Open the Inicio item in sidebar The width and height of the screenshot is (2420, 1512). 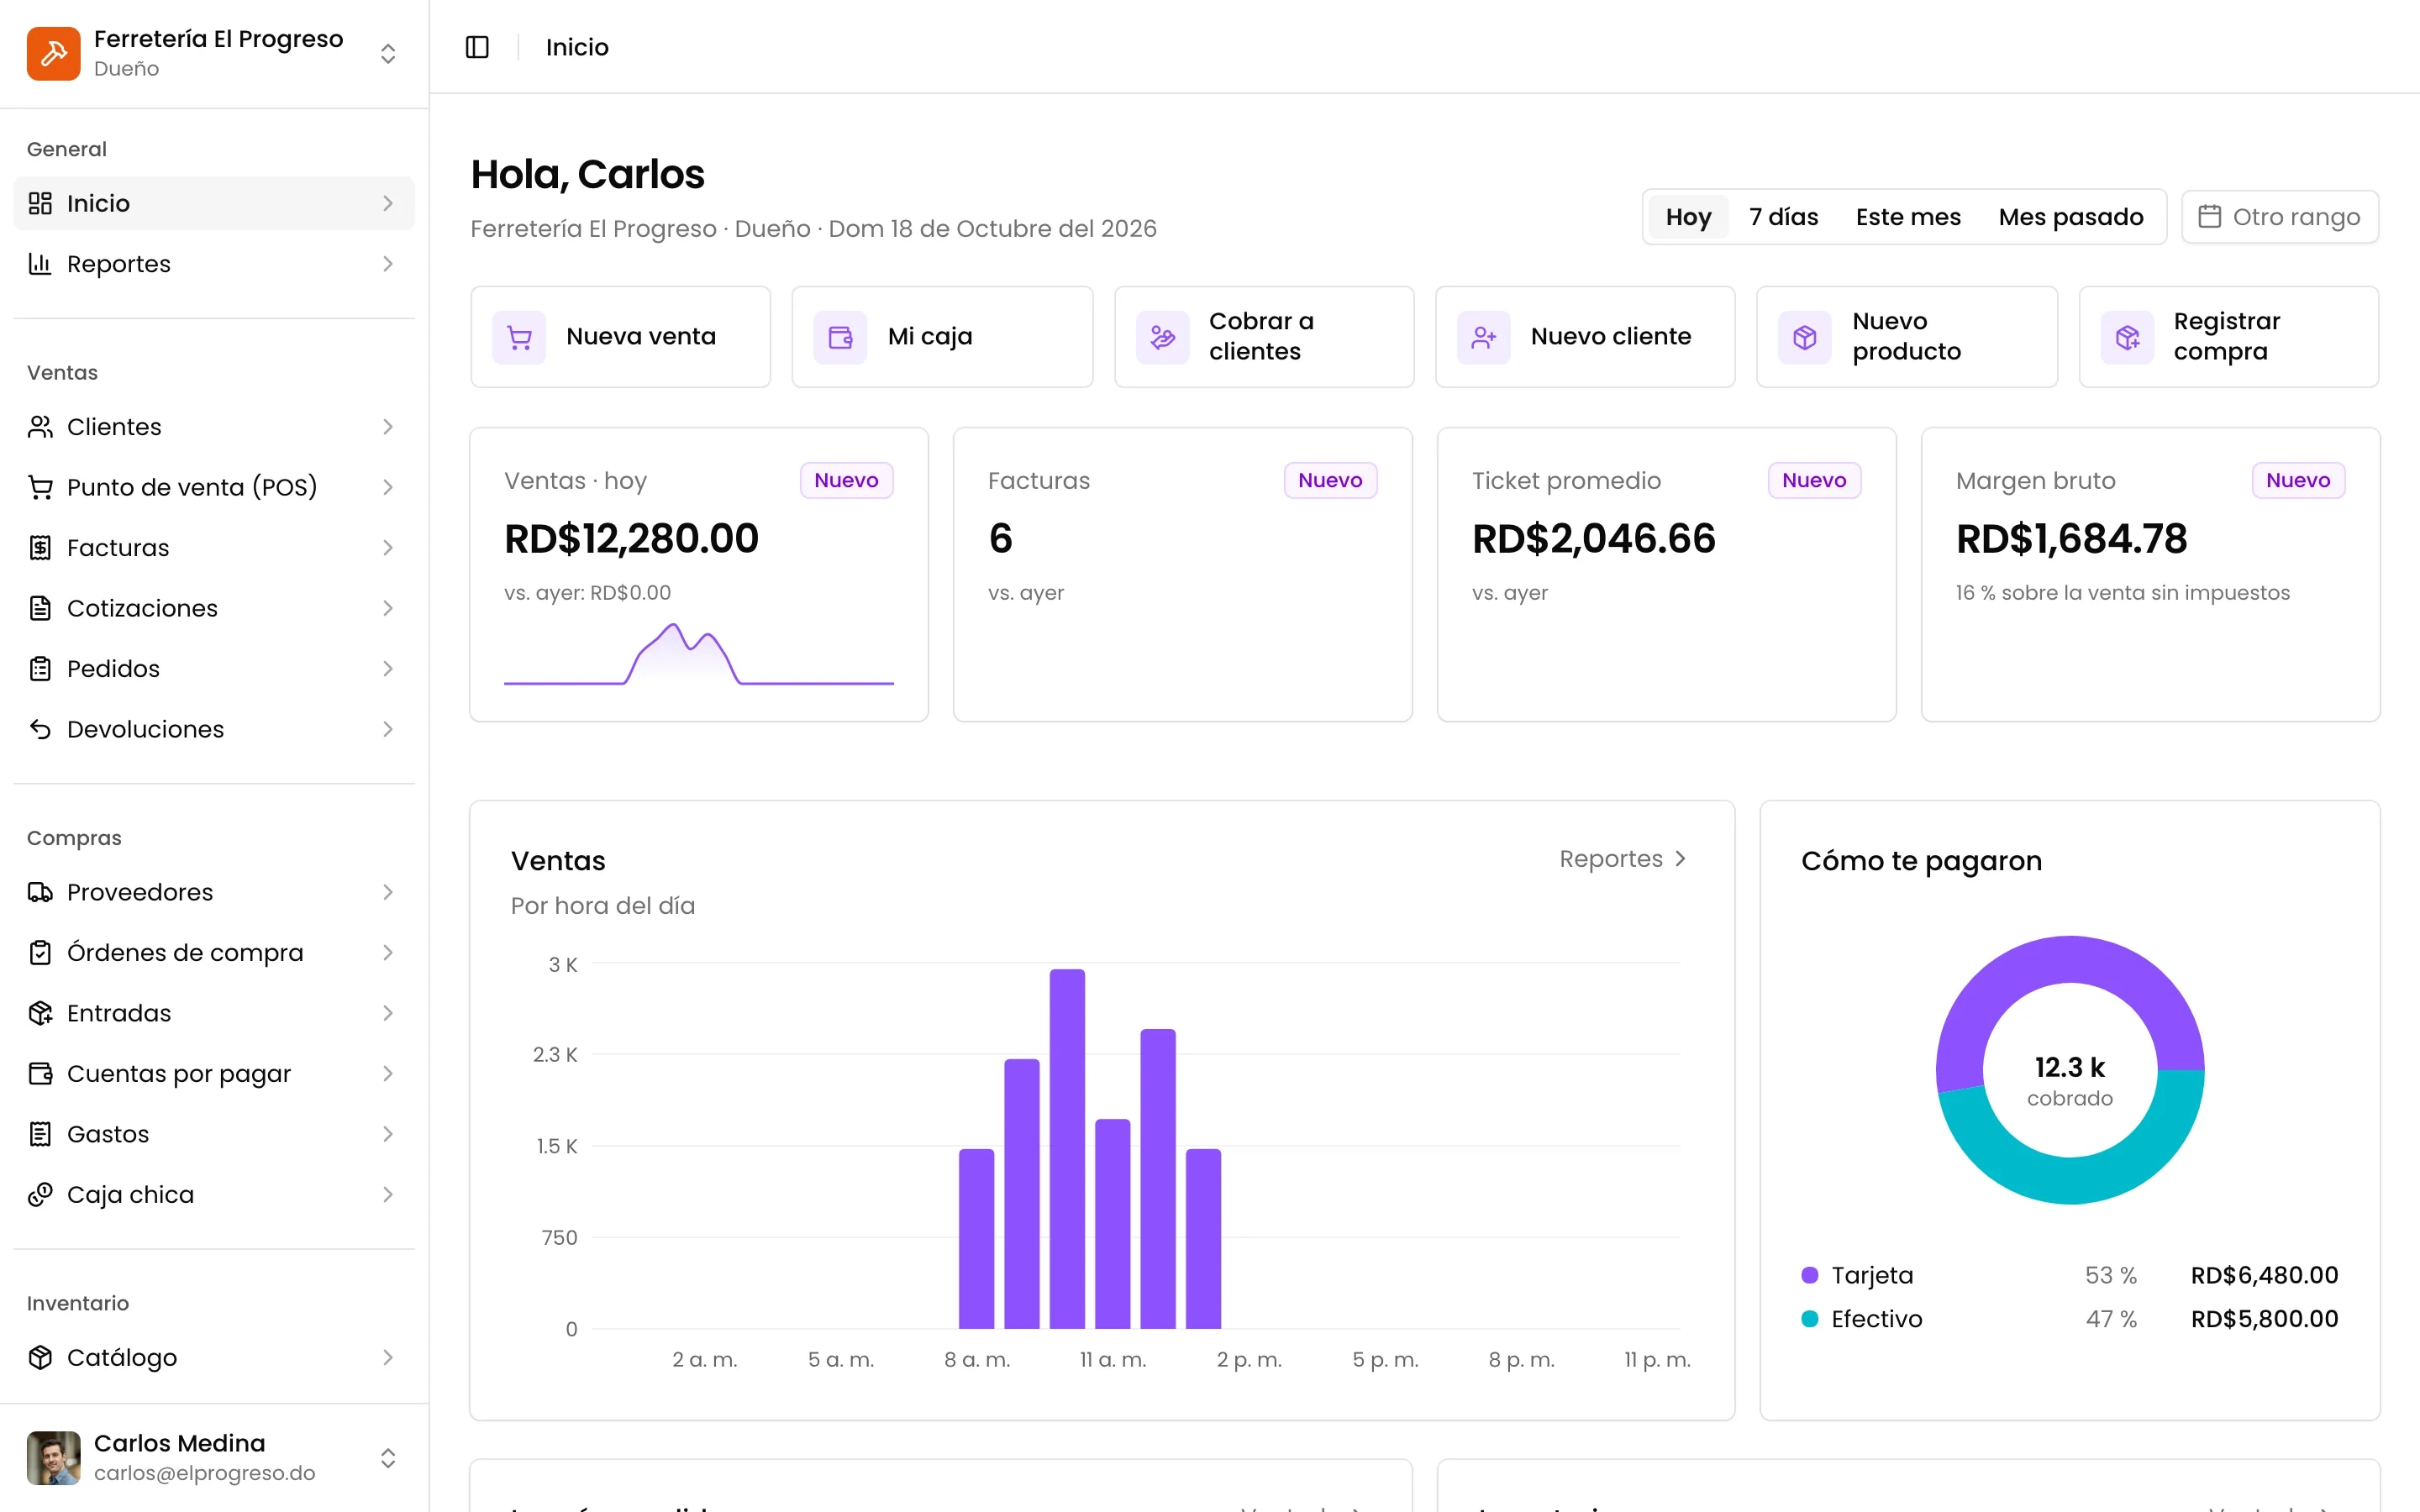tap(214, 203)
